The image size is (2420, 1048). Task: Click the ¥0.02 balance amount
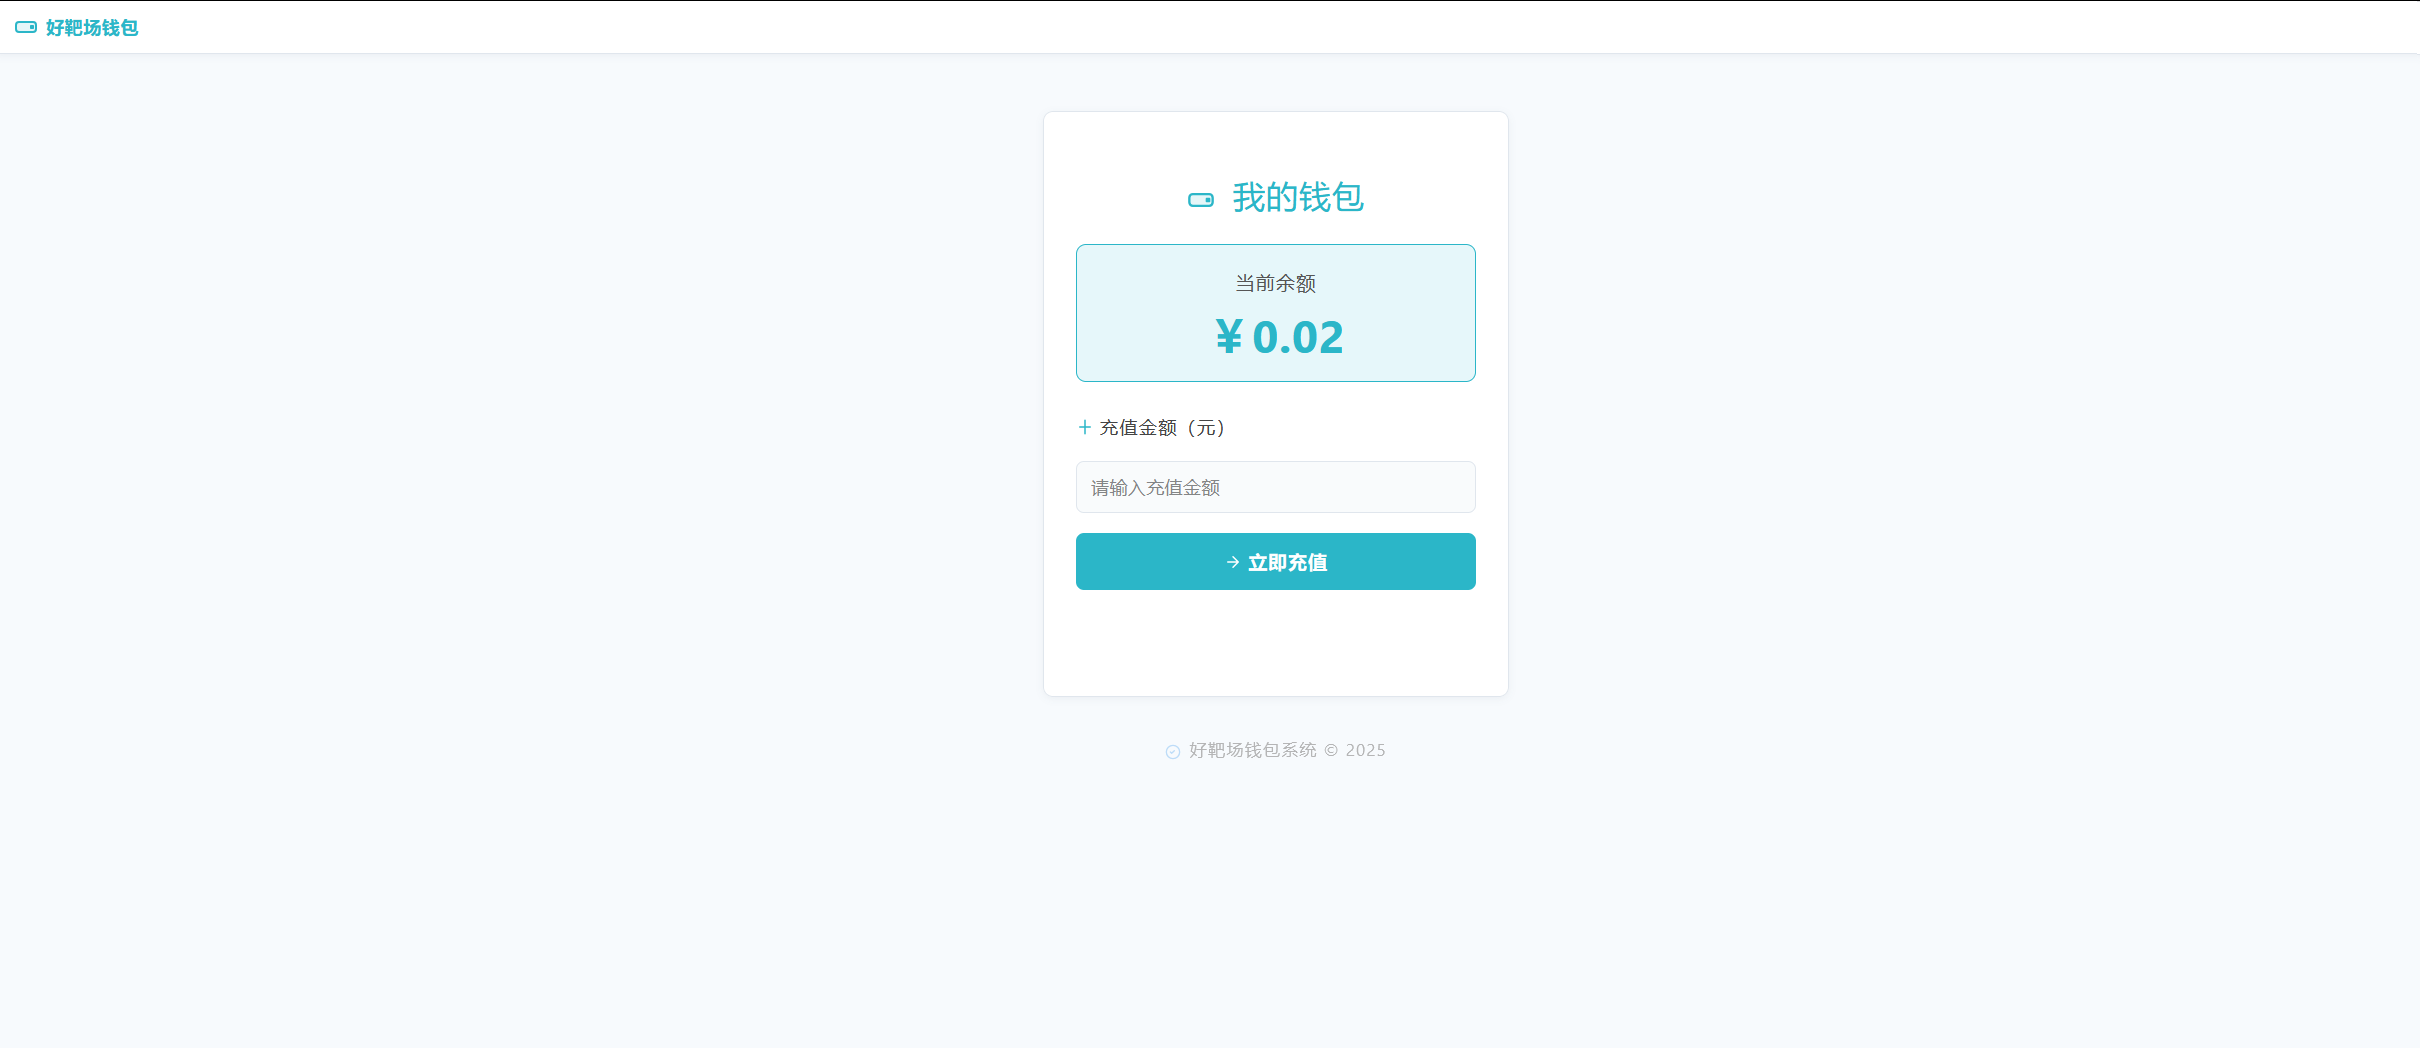(1279, 337)
